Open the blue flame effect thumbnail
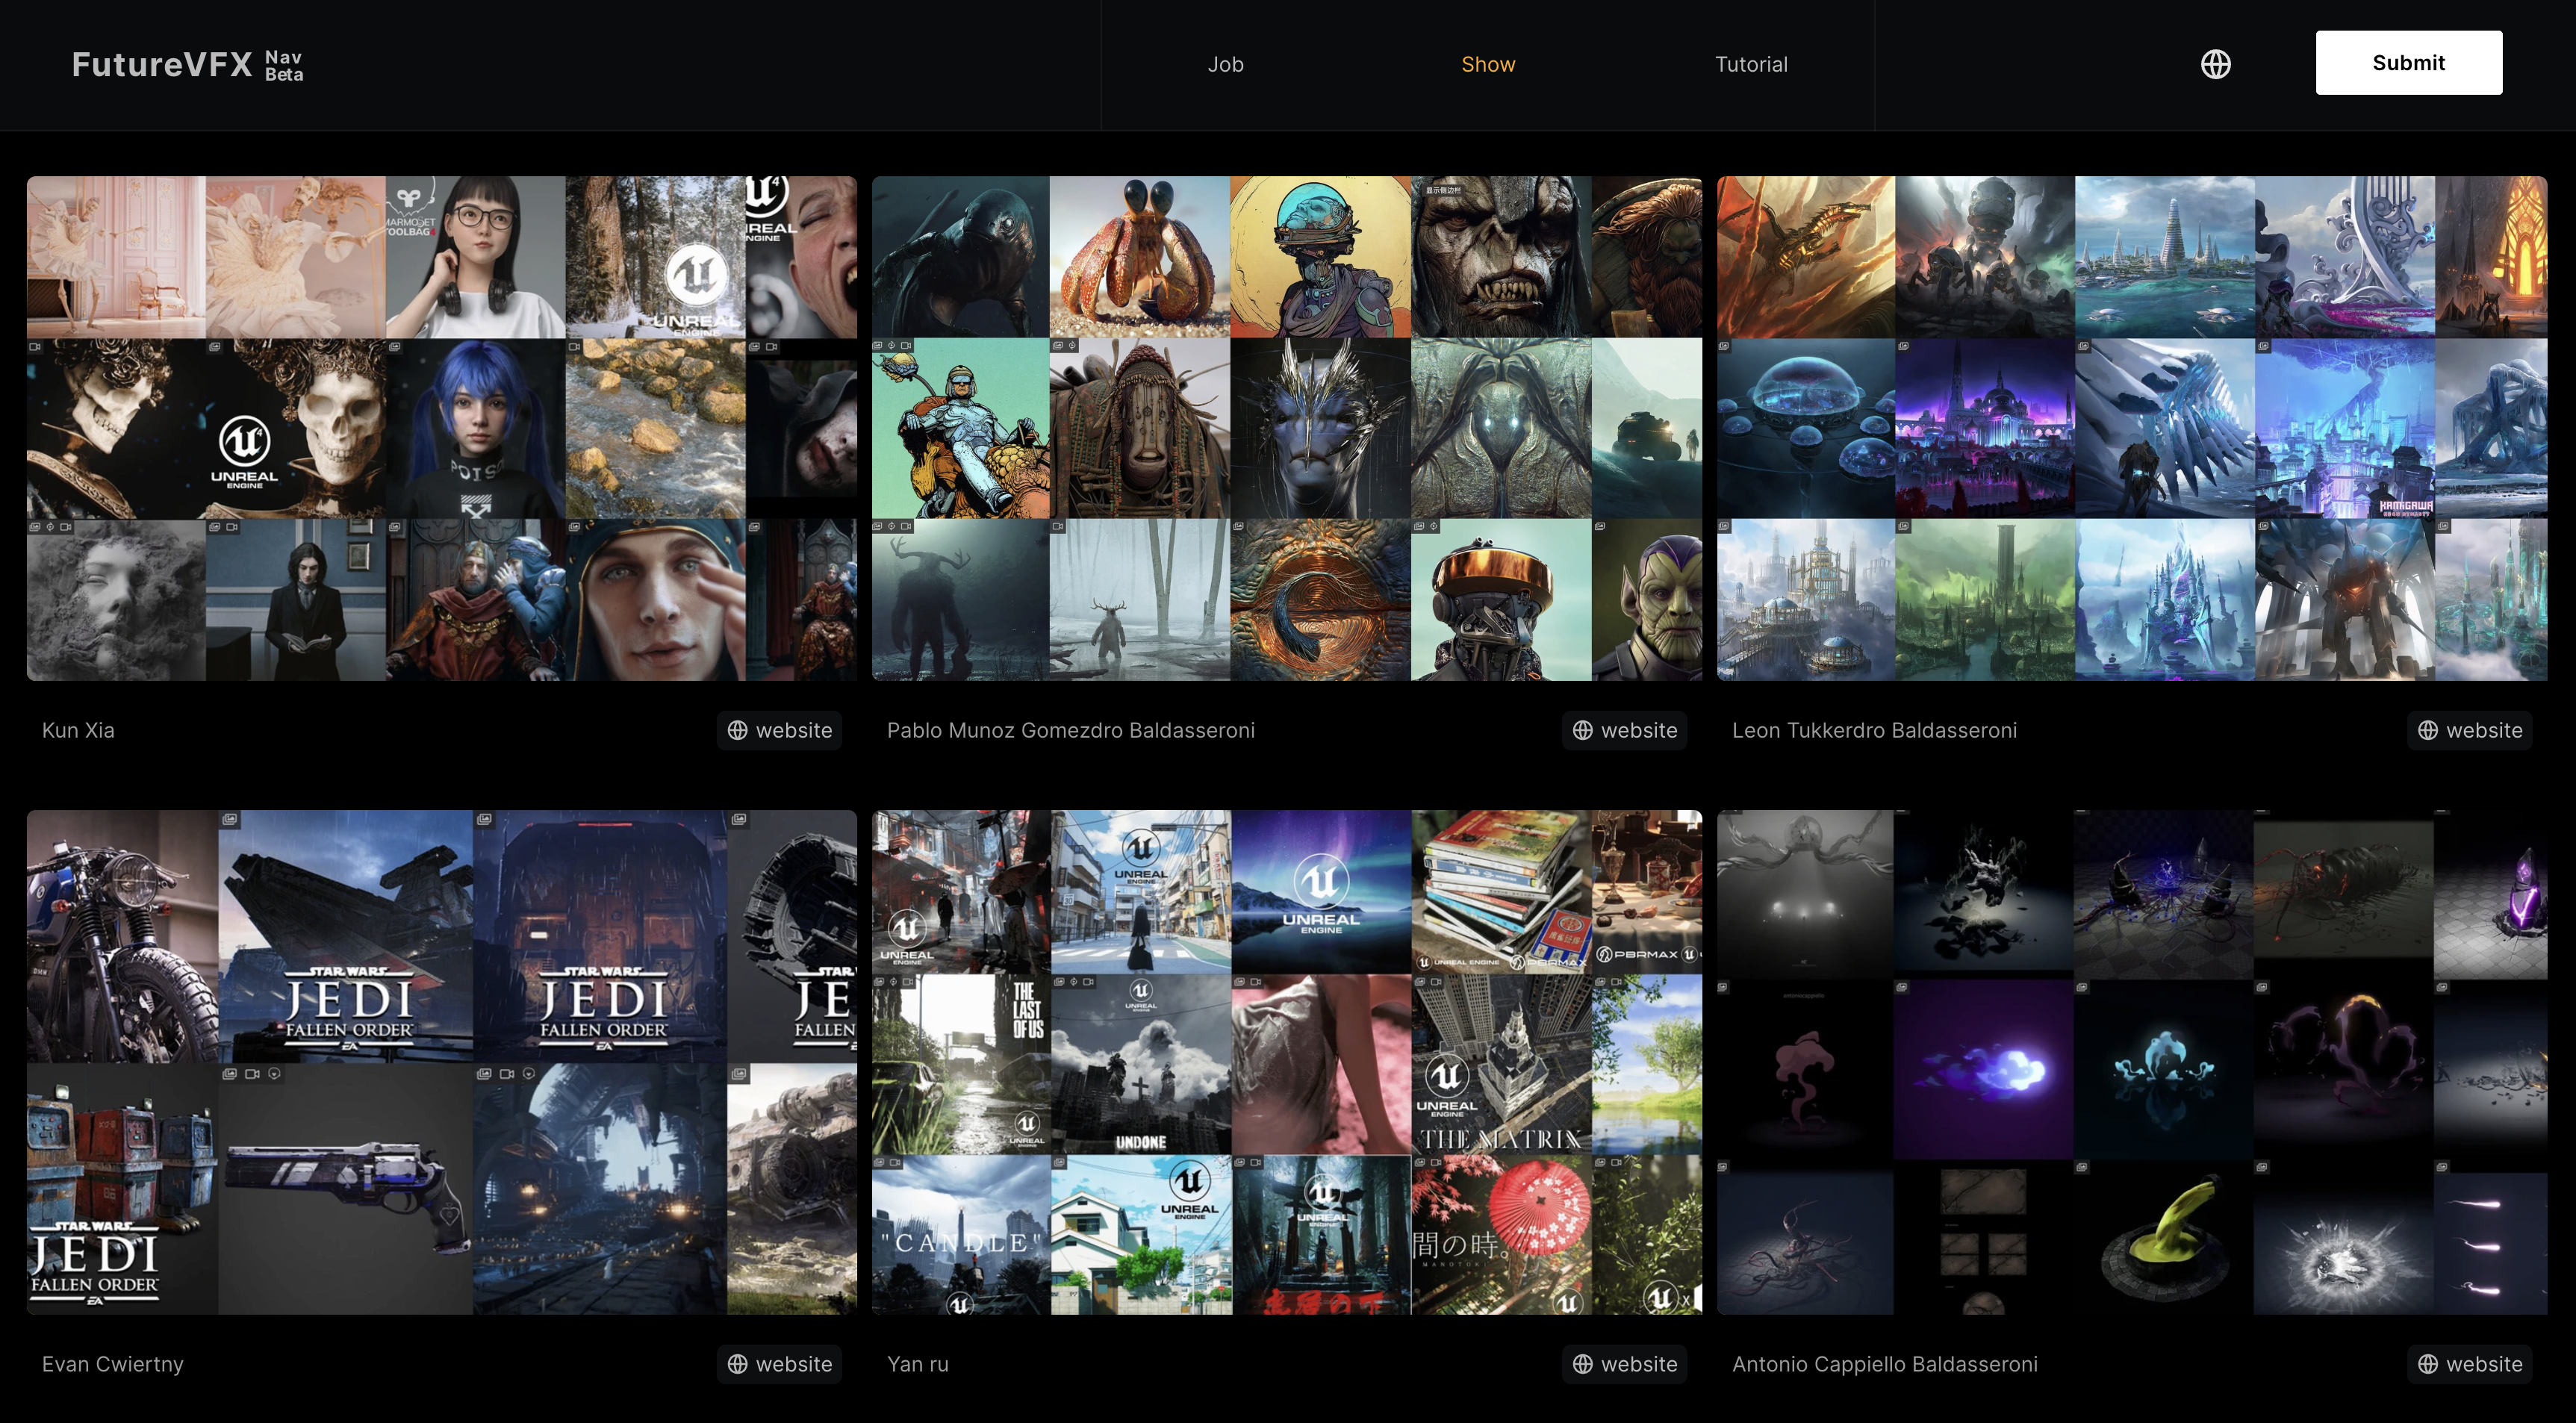2576x1423 pixels. pyautogui.click(x=1985, y=1070)
